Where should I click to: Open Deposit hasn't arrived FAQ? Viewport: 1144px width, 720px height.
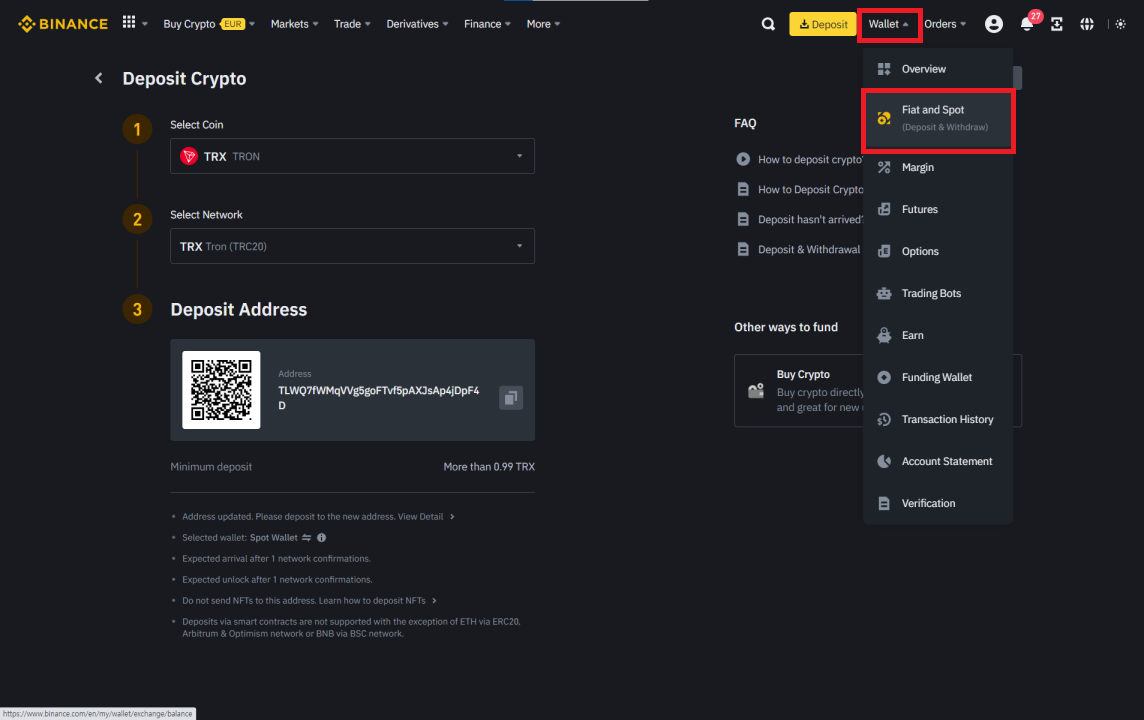(810, 219)
